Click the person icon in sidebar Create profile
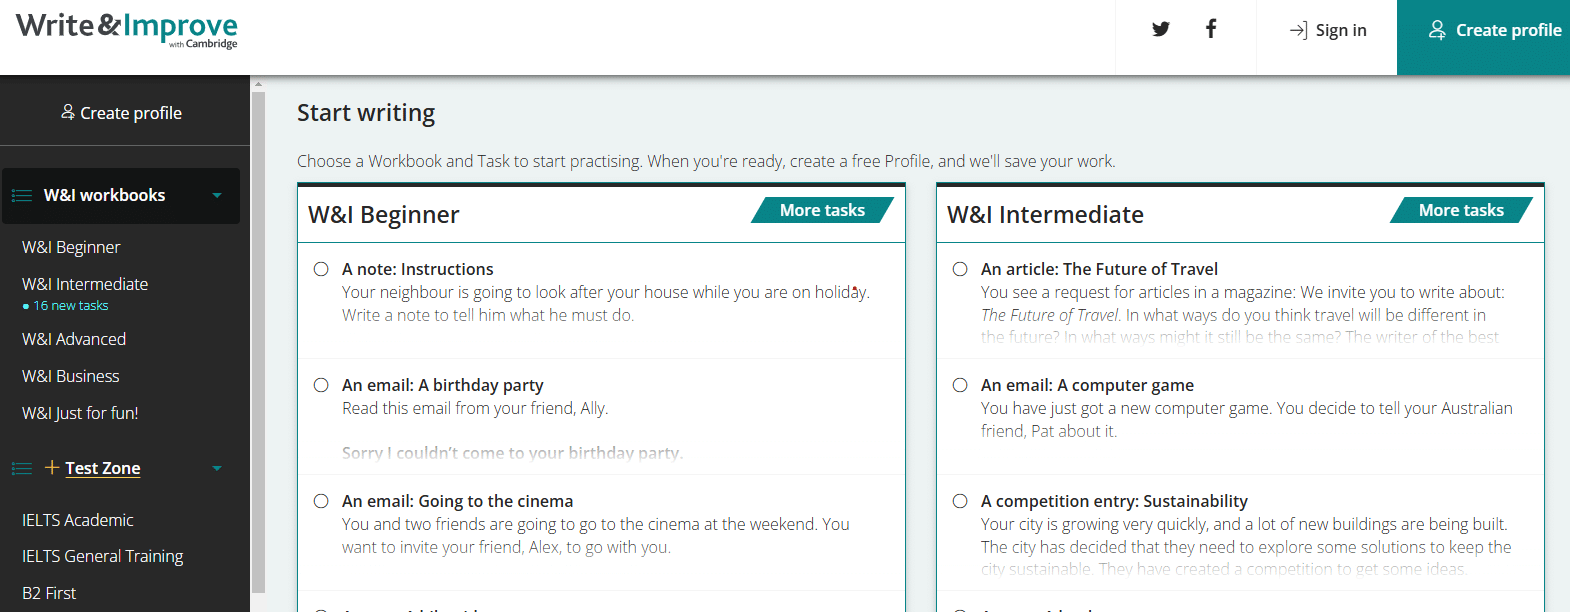Image resolution: width=1570 pixels, height=612 pixels. [68, 112]
